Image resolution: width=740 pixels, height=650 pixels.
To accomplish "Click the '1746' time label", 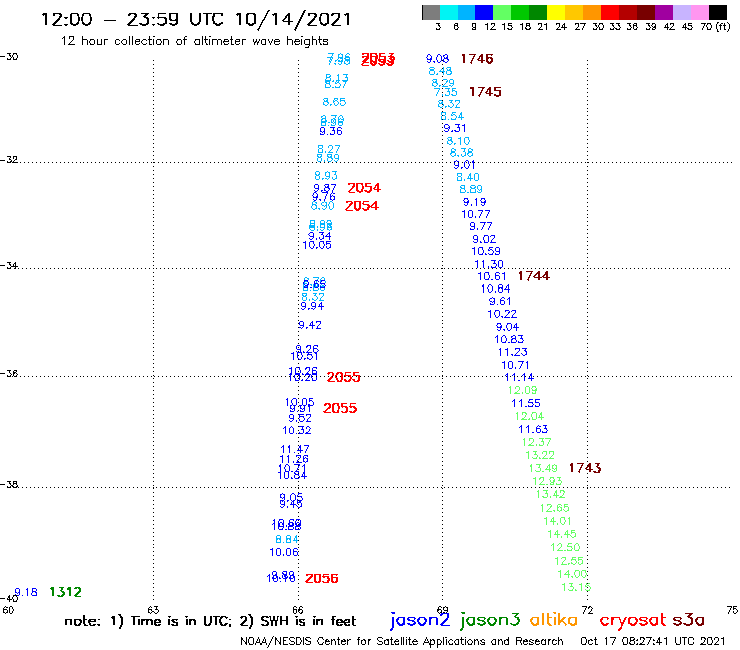I will (x=477, y=59).
